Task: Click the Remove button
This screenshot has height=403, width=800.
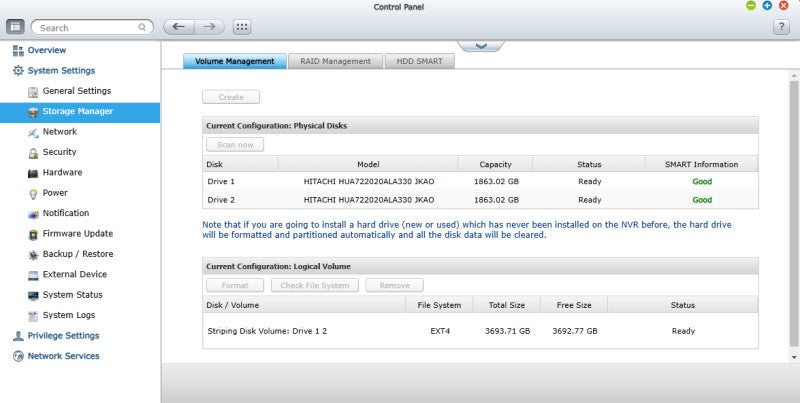Action: tap(394, 285)
